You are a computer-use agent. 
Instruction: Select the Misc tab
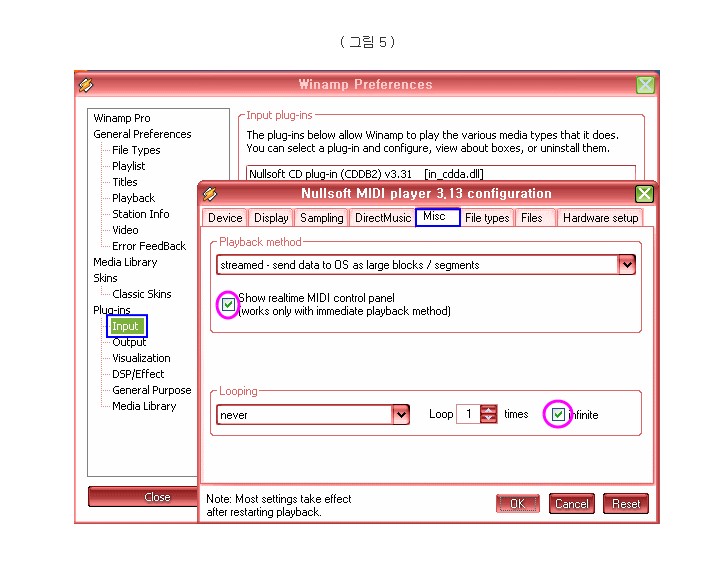point(438,217)
